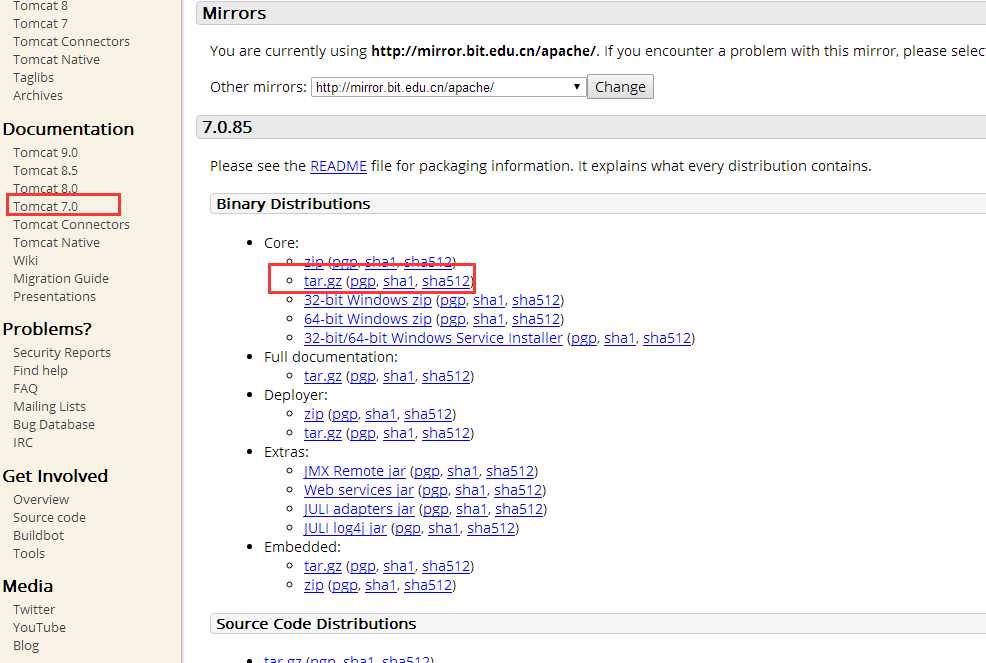Open the Buildbot link
Viewport: 986px width, 663px height.
click(38, 536)
